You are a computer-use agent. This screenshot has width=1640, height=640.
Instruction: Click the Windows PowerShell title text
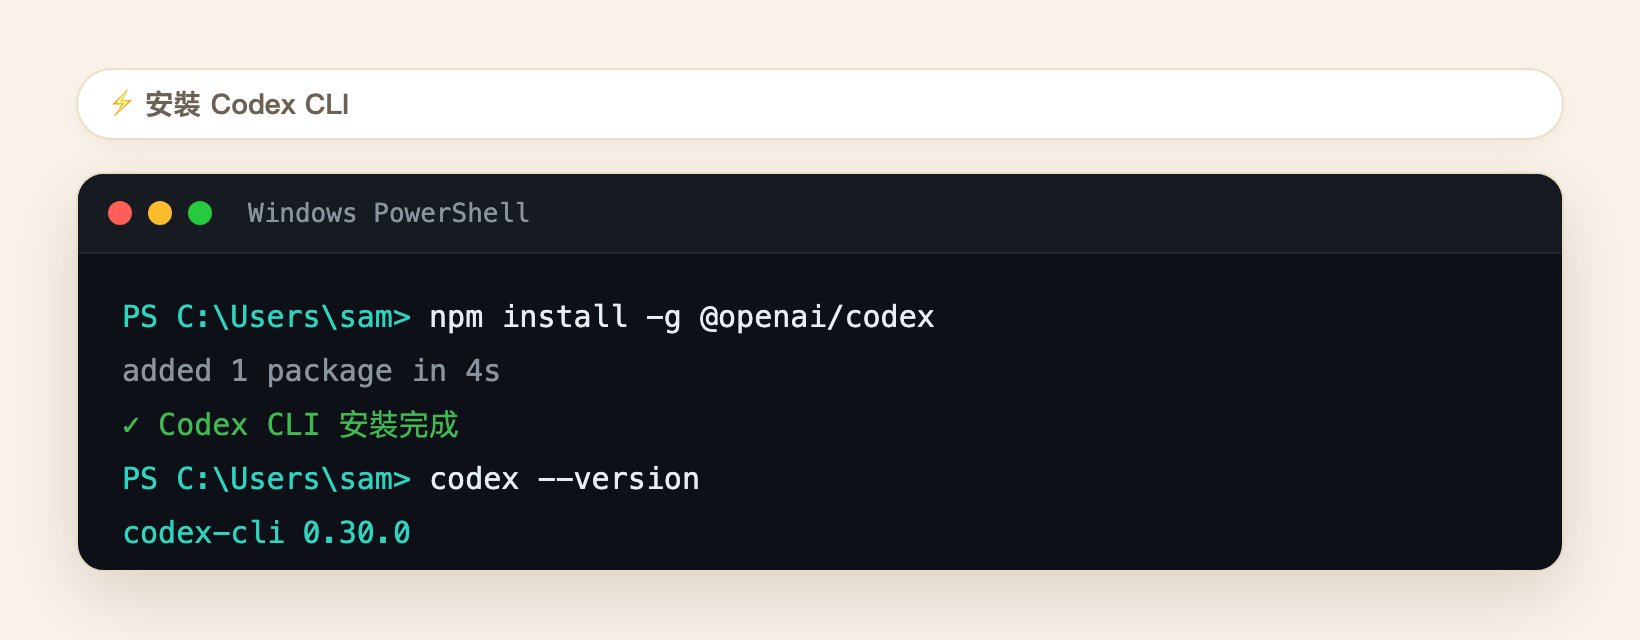point(388,213)
